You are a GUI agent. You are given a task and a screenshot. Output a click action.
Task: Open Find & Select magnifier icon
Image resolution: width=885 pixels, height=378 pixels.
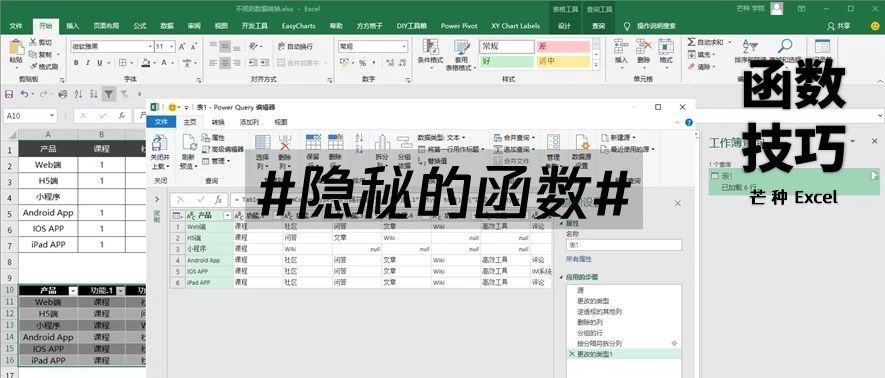785,46
